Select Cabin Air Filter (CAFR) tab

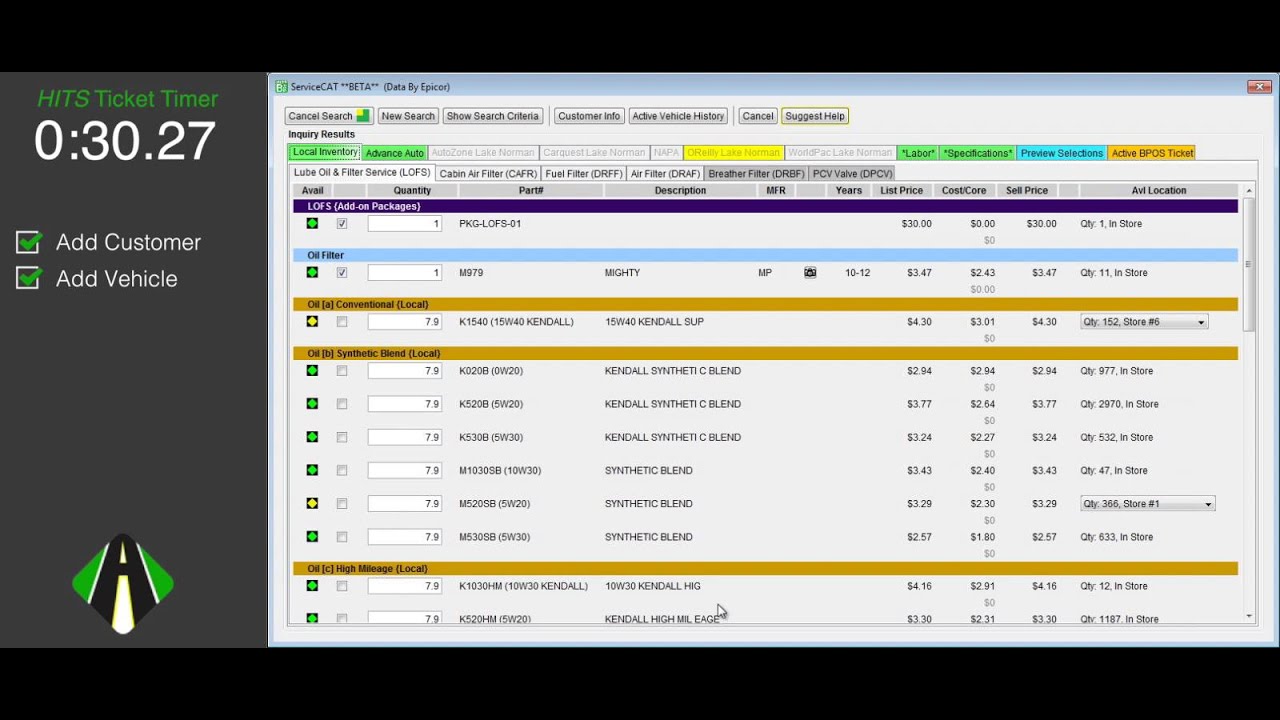(488, 173)
